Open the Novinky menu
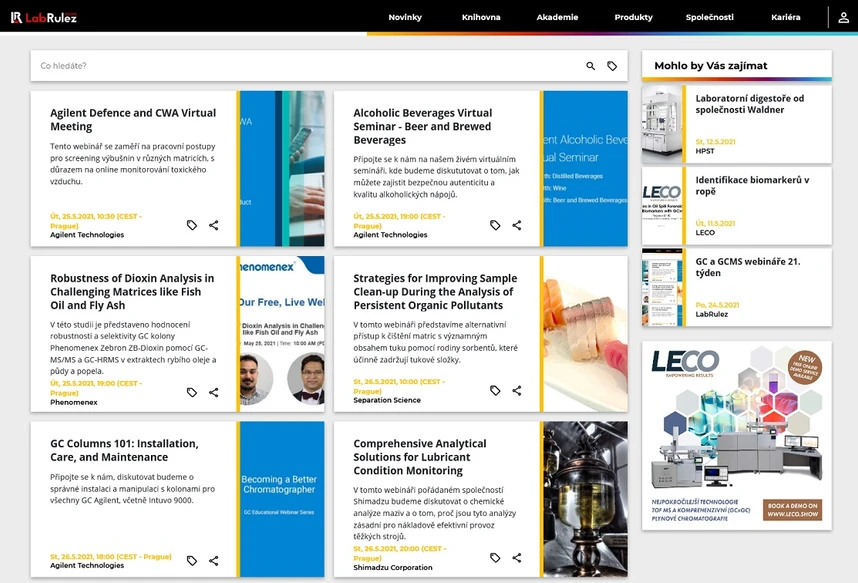Screen dimensions: 858x583 [405, 17]
